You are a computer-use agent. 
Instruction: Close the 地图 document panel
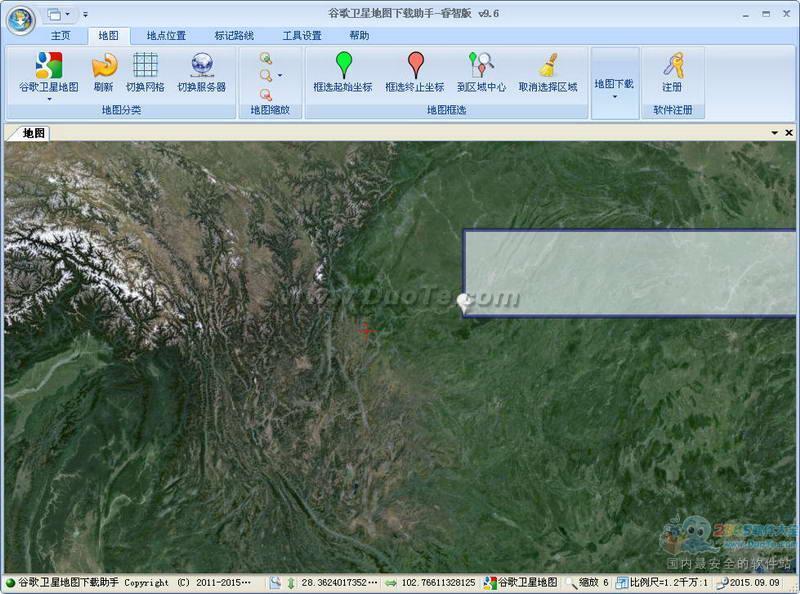tap(789, 133)
